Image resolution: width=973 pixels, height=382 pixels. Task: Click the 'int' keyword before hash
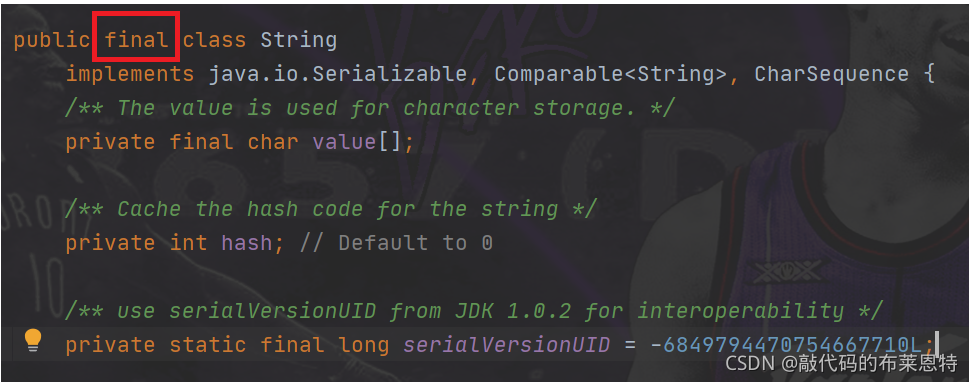click(x=189, y=243)
